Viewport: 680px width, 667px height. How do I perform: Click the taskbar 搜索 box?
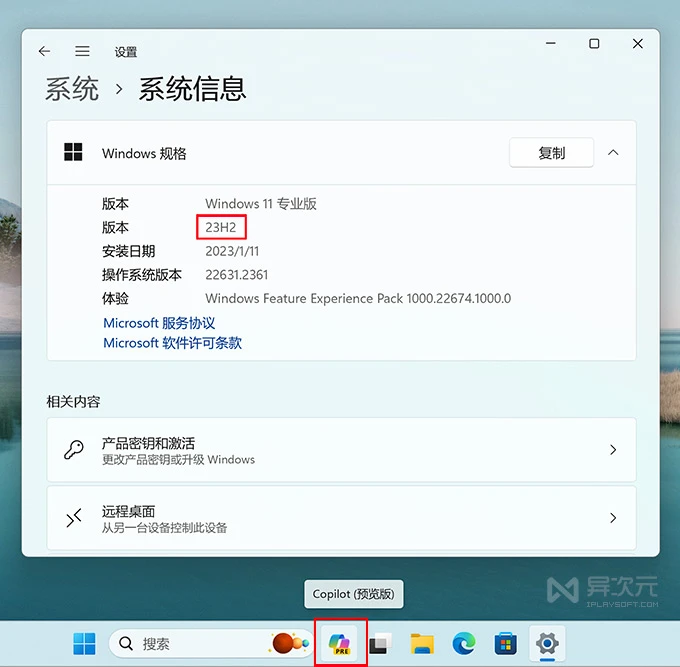click(x=210, y=644)
